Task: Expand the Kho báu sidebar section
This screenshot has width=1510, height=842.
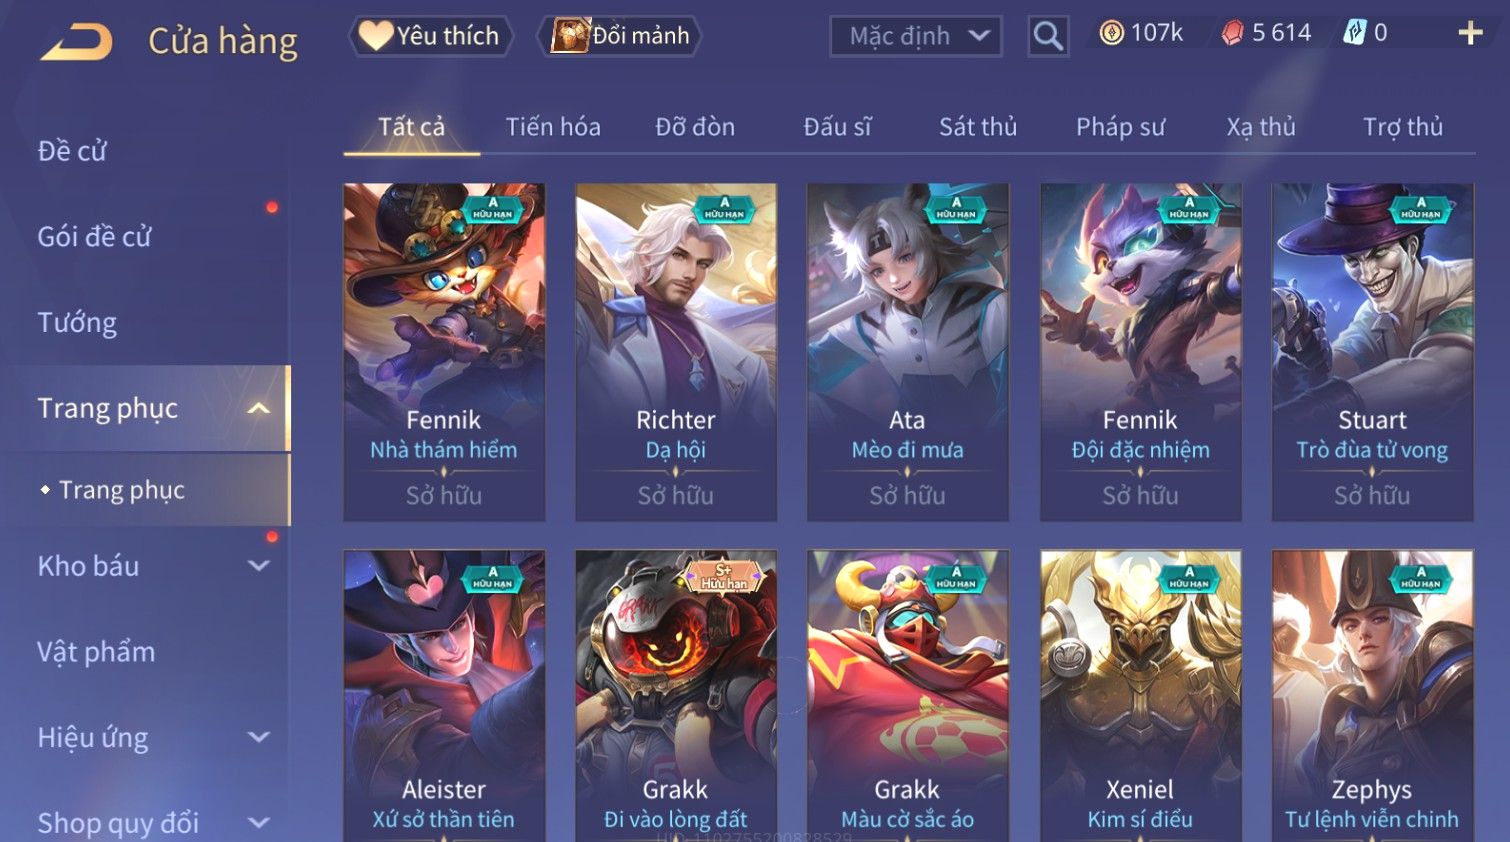Action: tap(258, 566)
